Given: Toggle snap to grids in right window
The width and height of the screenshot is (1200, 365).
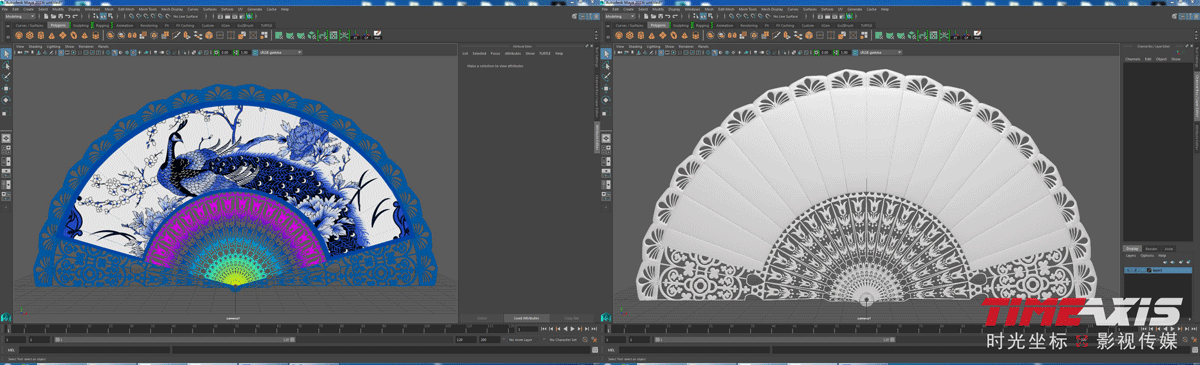Looking at the screenshot, I should point(732,16).
